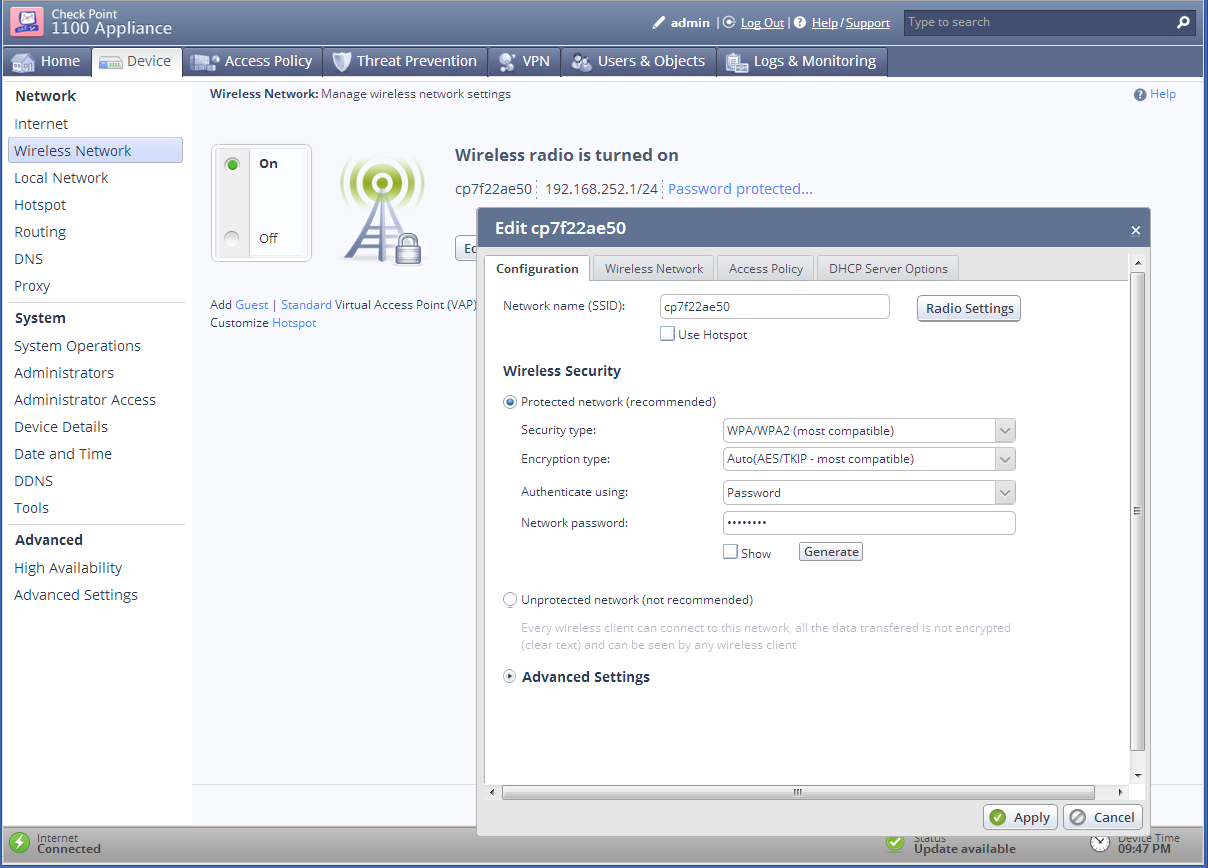Click the Password protected... link
The image size is (1208, 868).
[740, 189]
